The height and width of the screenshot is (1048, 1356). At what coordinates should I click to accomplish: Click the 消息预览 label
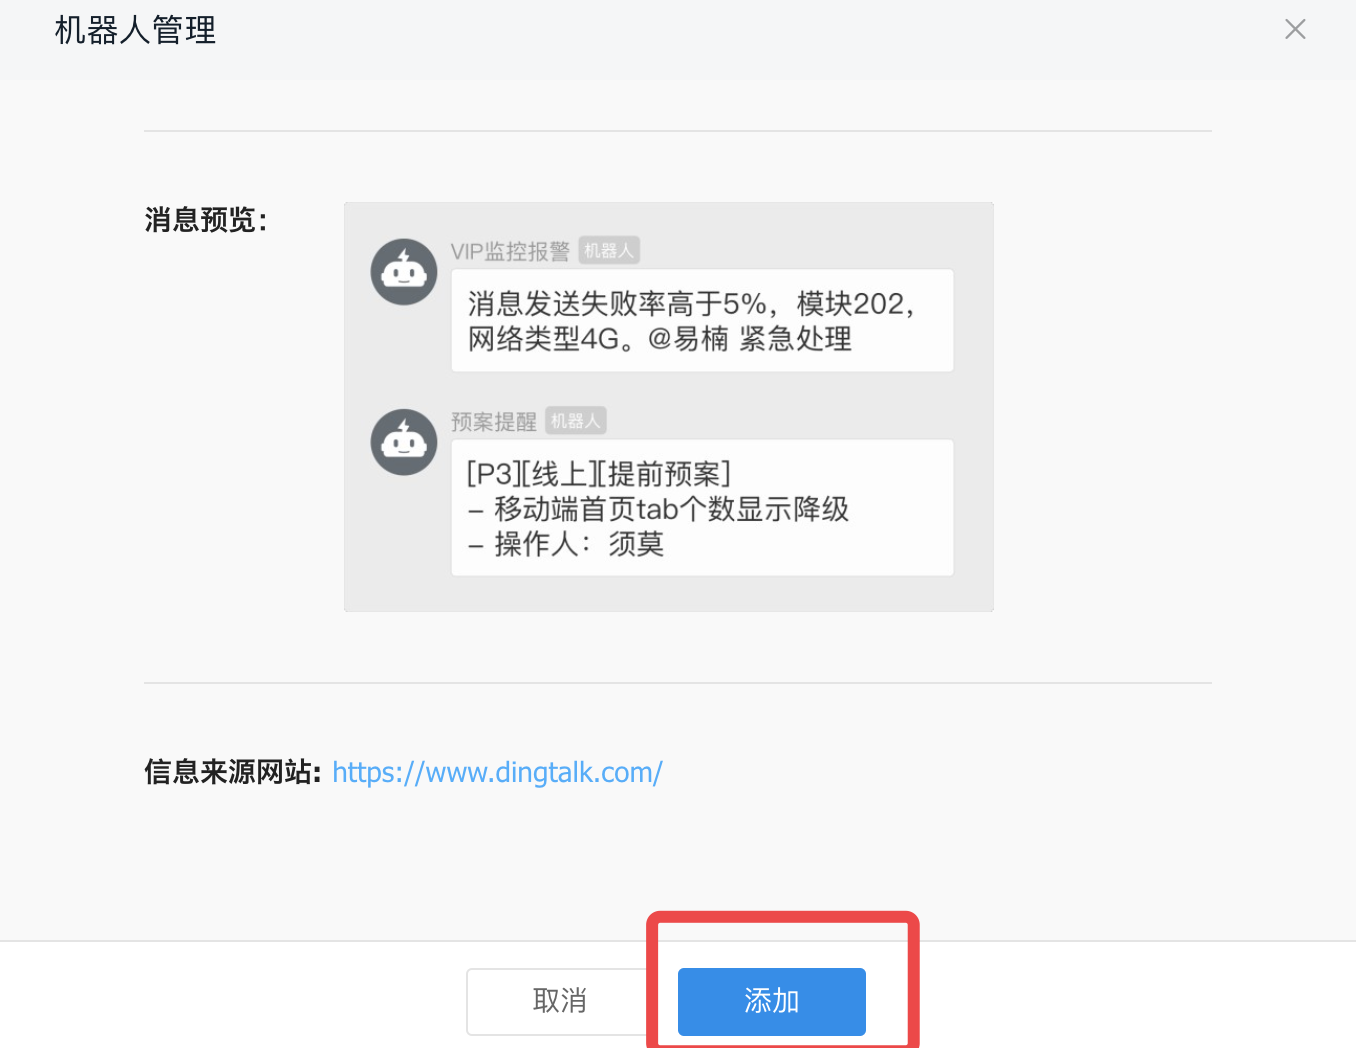pos(206,220)
